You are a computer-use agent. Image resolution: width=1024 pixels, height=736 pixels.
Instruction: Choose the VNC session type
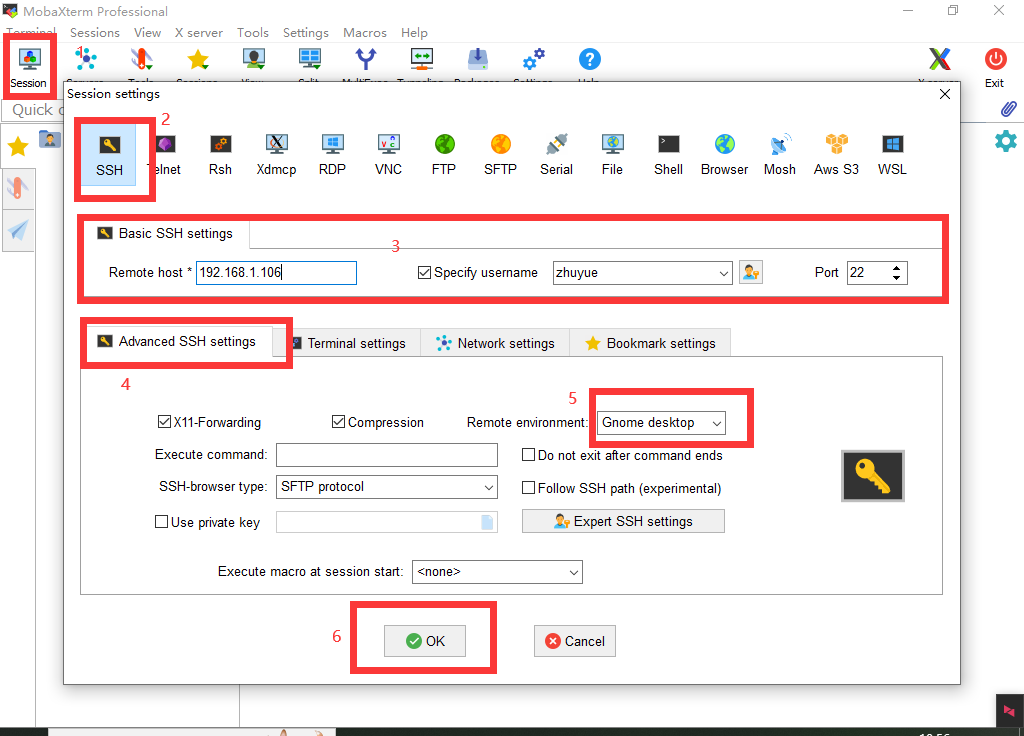pos(389,155)
